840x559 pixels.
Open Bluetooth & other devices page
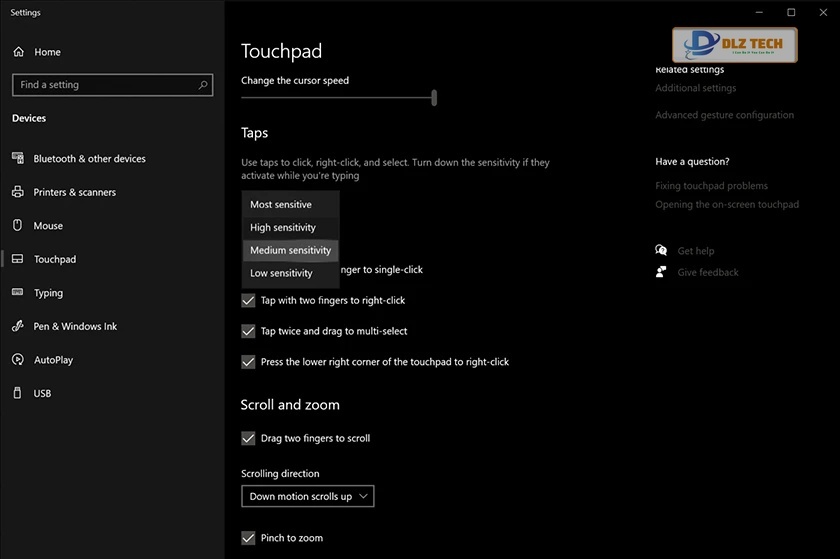tap(89, 159)
